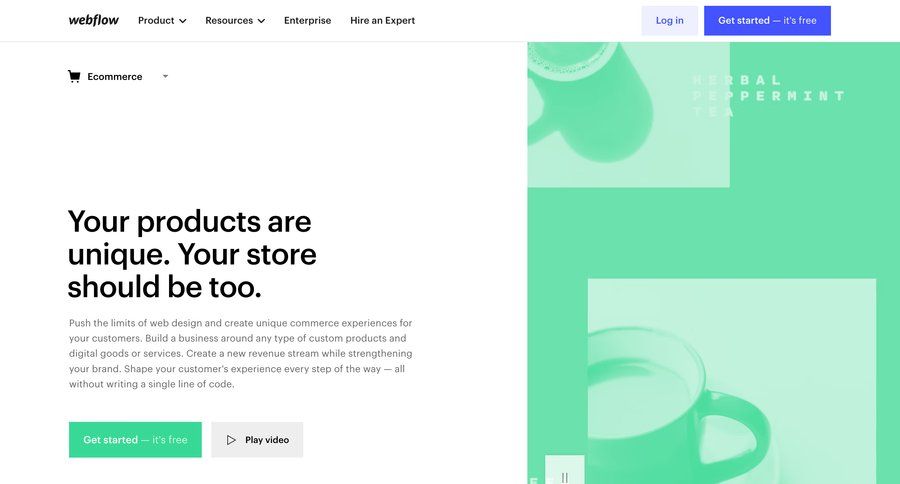Expand the Resources dropdown menu

(235, 20)
